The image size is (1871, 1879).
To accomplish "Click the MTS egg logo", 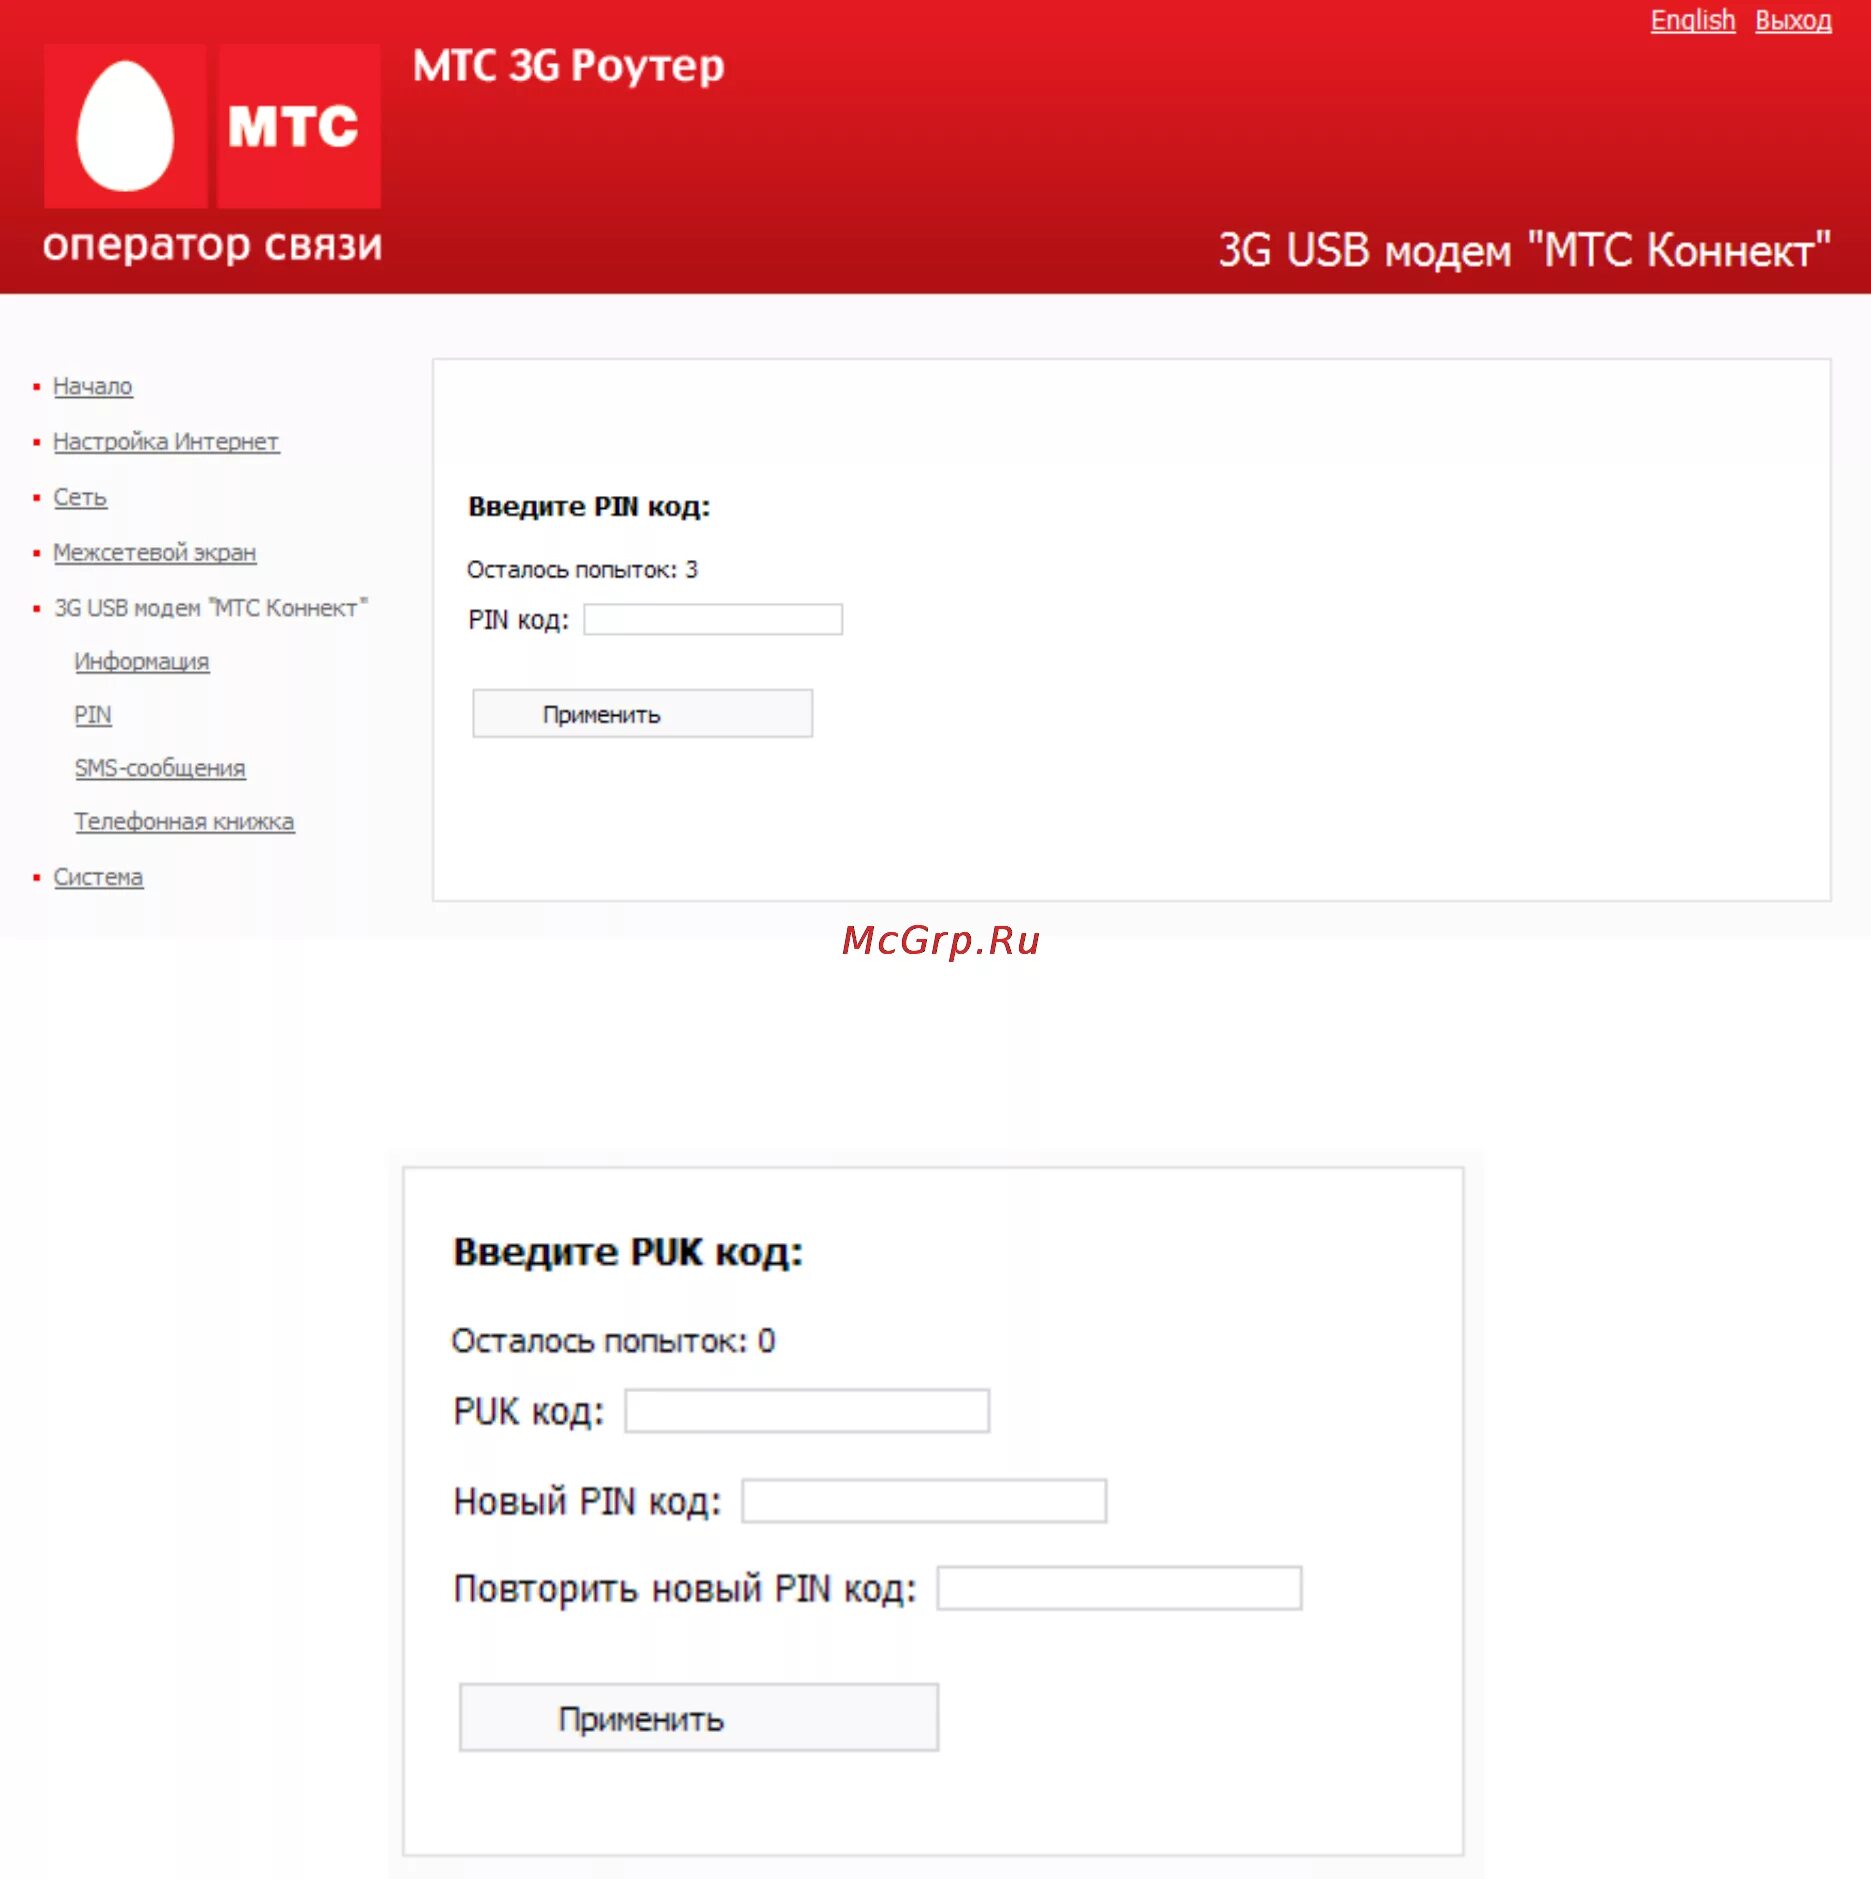I will point(126,126).
